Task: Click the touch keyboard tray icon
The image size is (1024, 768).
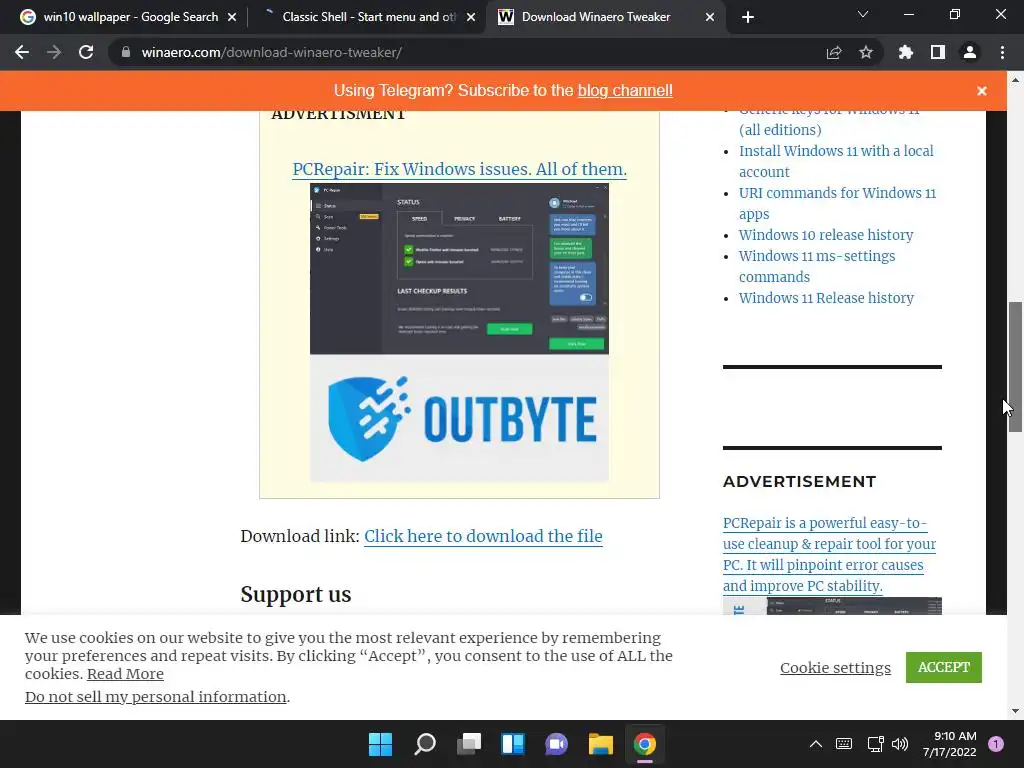Action: click(x=844, y=743)
